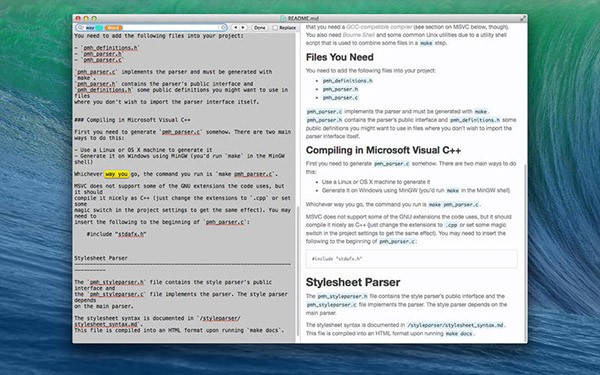Viewport: 600px width, 375px height.
Task: Click the README.md document icon in title
Action: (283, 18)
